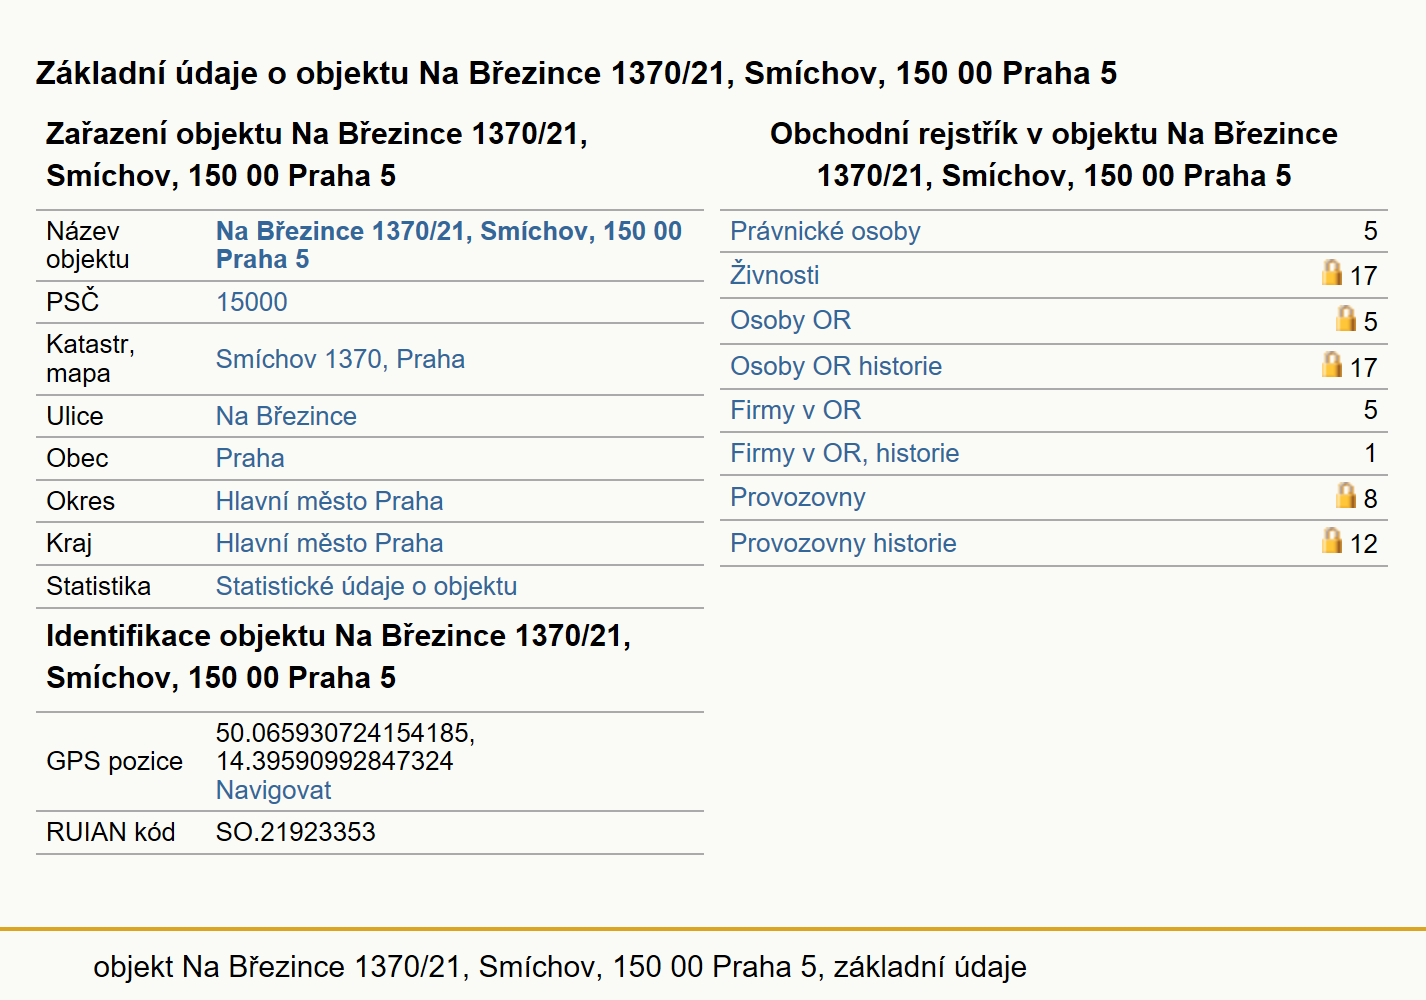Open Osoby OR historie link
This screenshot has width=1426, height=1000.
[x=836, y=366]
